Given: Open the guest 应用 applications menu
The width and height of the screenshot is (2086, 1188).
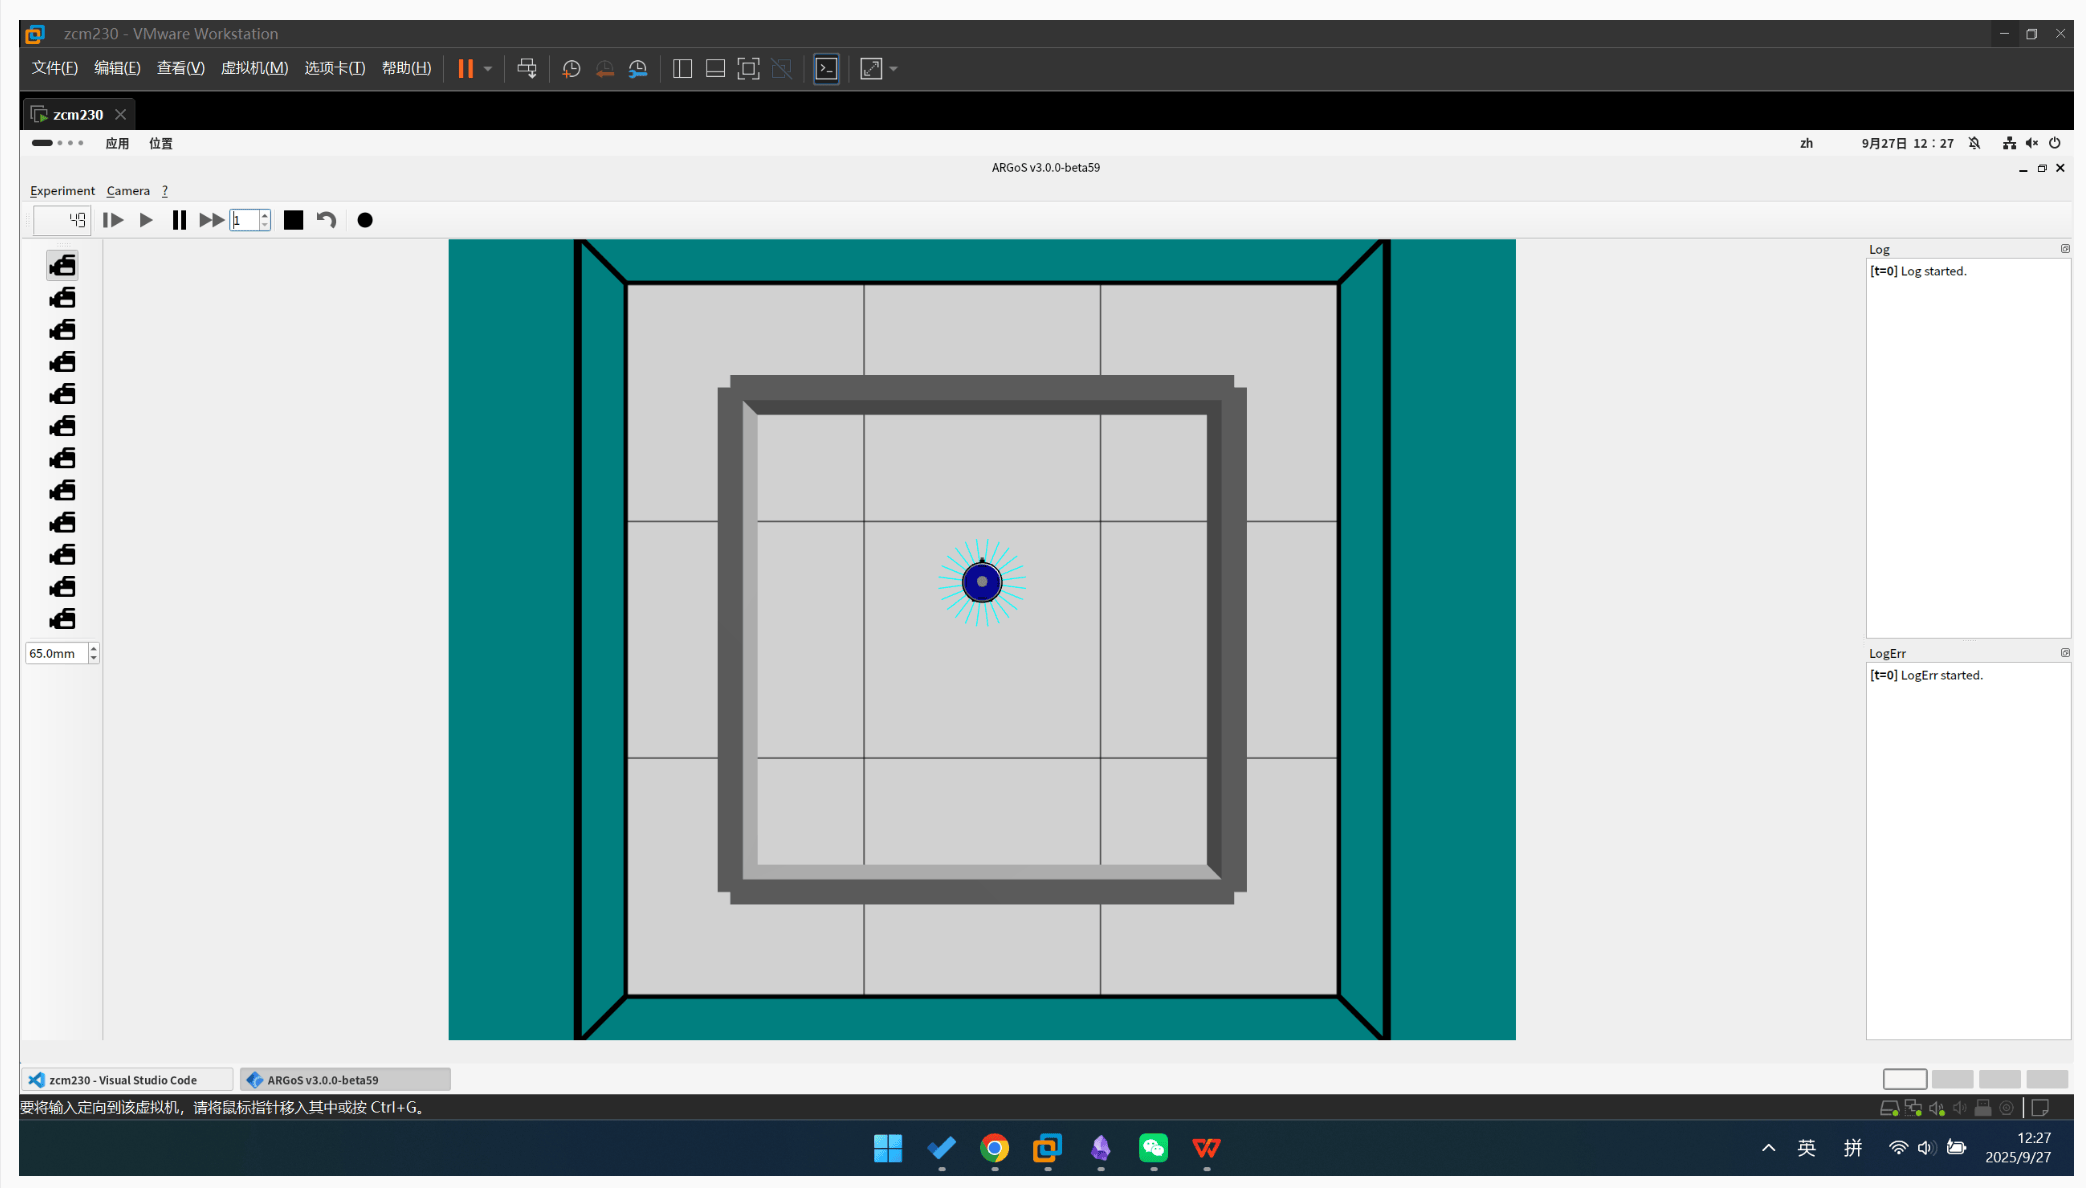Looking at the screenshot, I should [117, 143].
